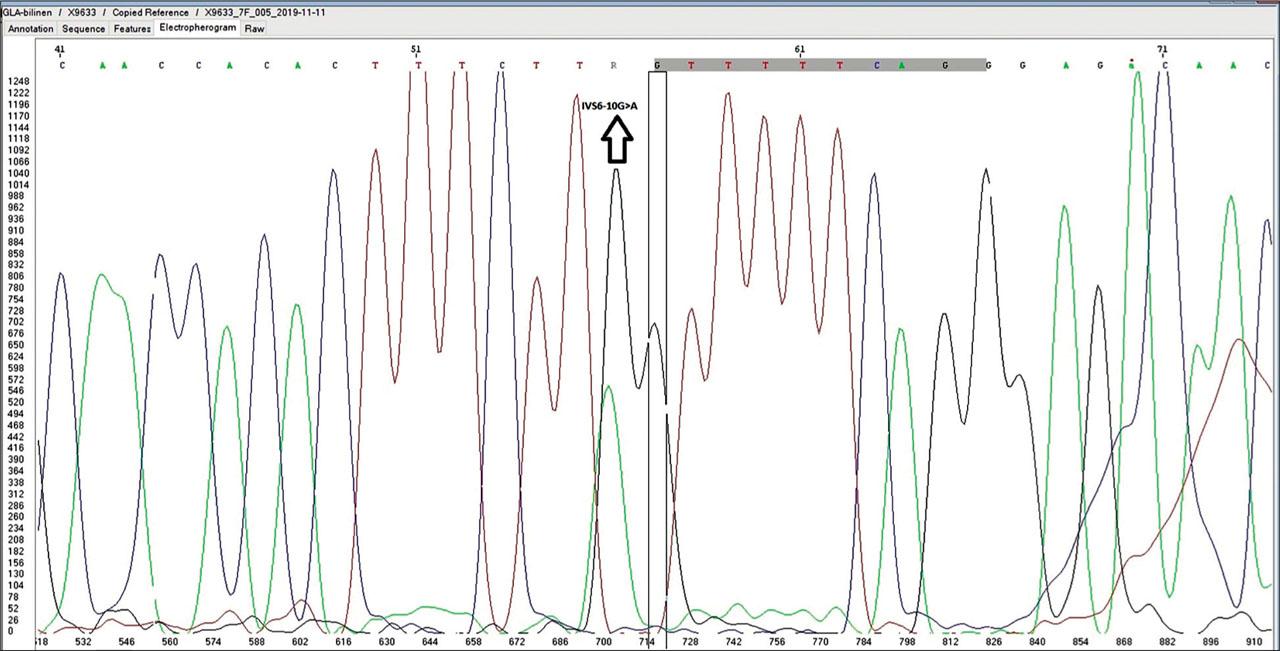Image resolution: width=1280 pixels, height=651 pixels.
Task: Select the IVS6-10G>A annotation label
Action: 609,106
